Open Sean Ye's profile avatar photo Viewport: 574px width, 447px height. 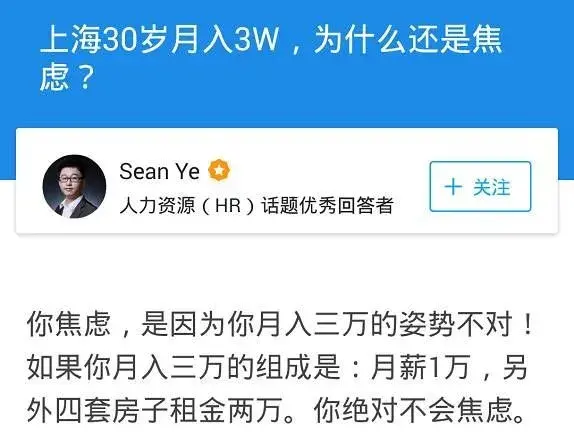point(74,187)
